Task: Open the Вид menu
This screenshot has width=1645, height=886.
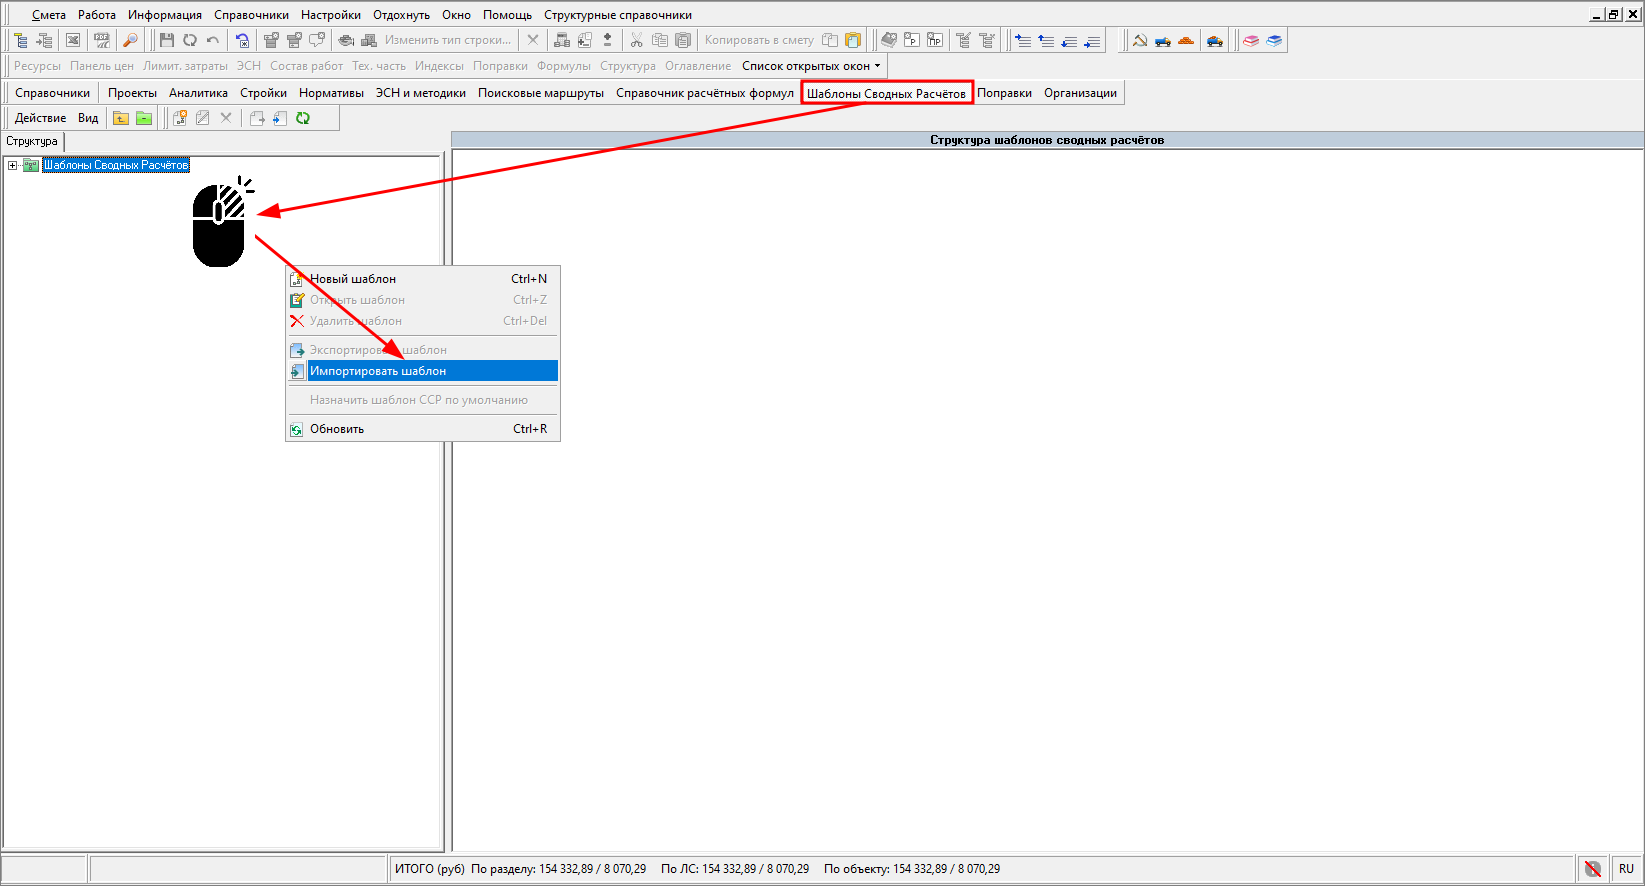Action: click(88, 118)
